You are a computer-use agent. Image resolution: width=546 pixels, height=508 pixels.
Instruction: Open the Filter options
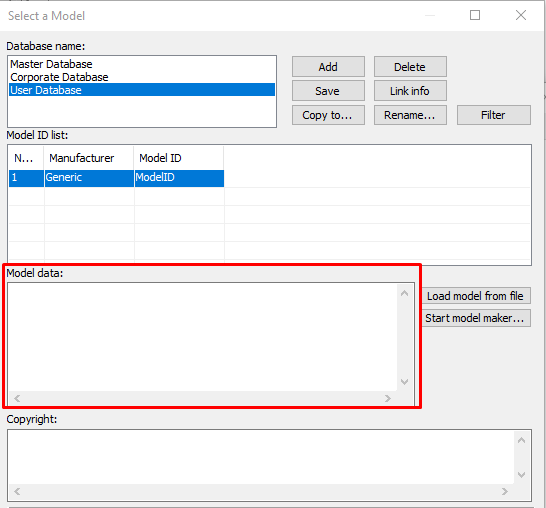(x=493, y=115)
